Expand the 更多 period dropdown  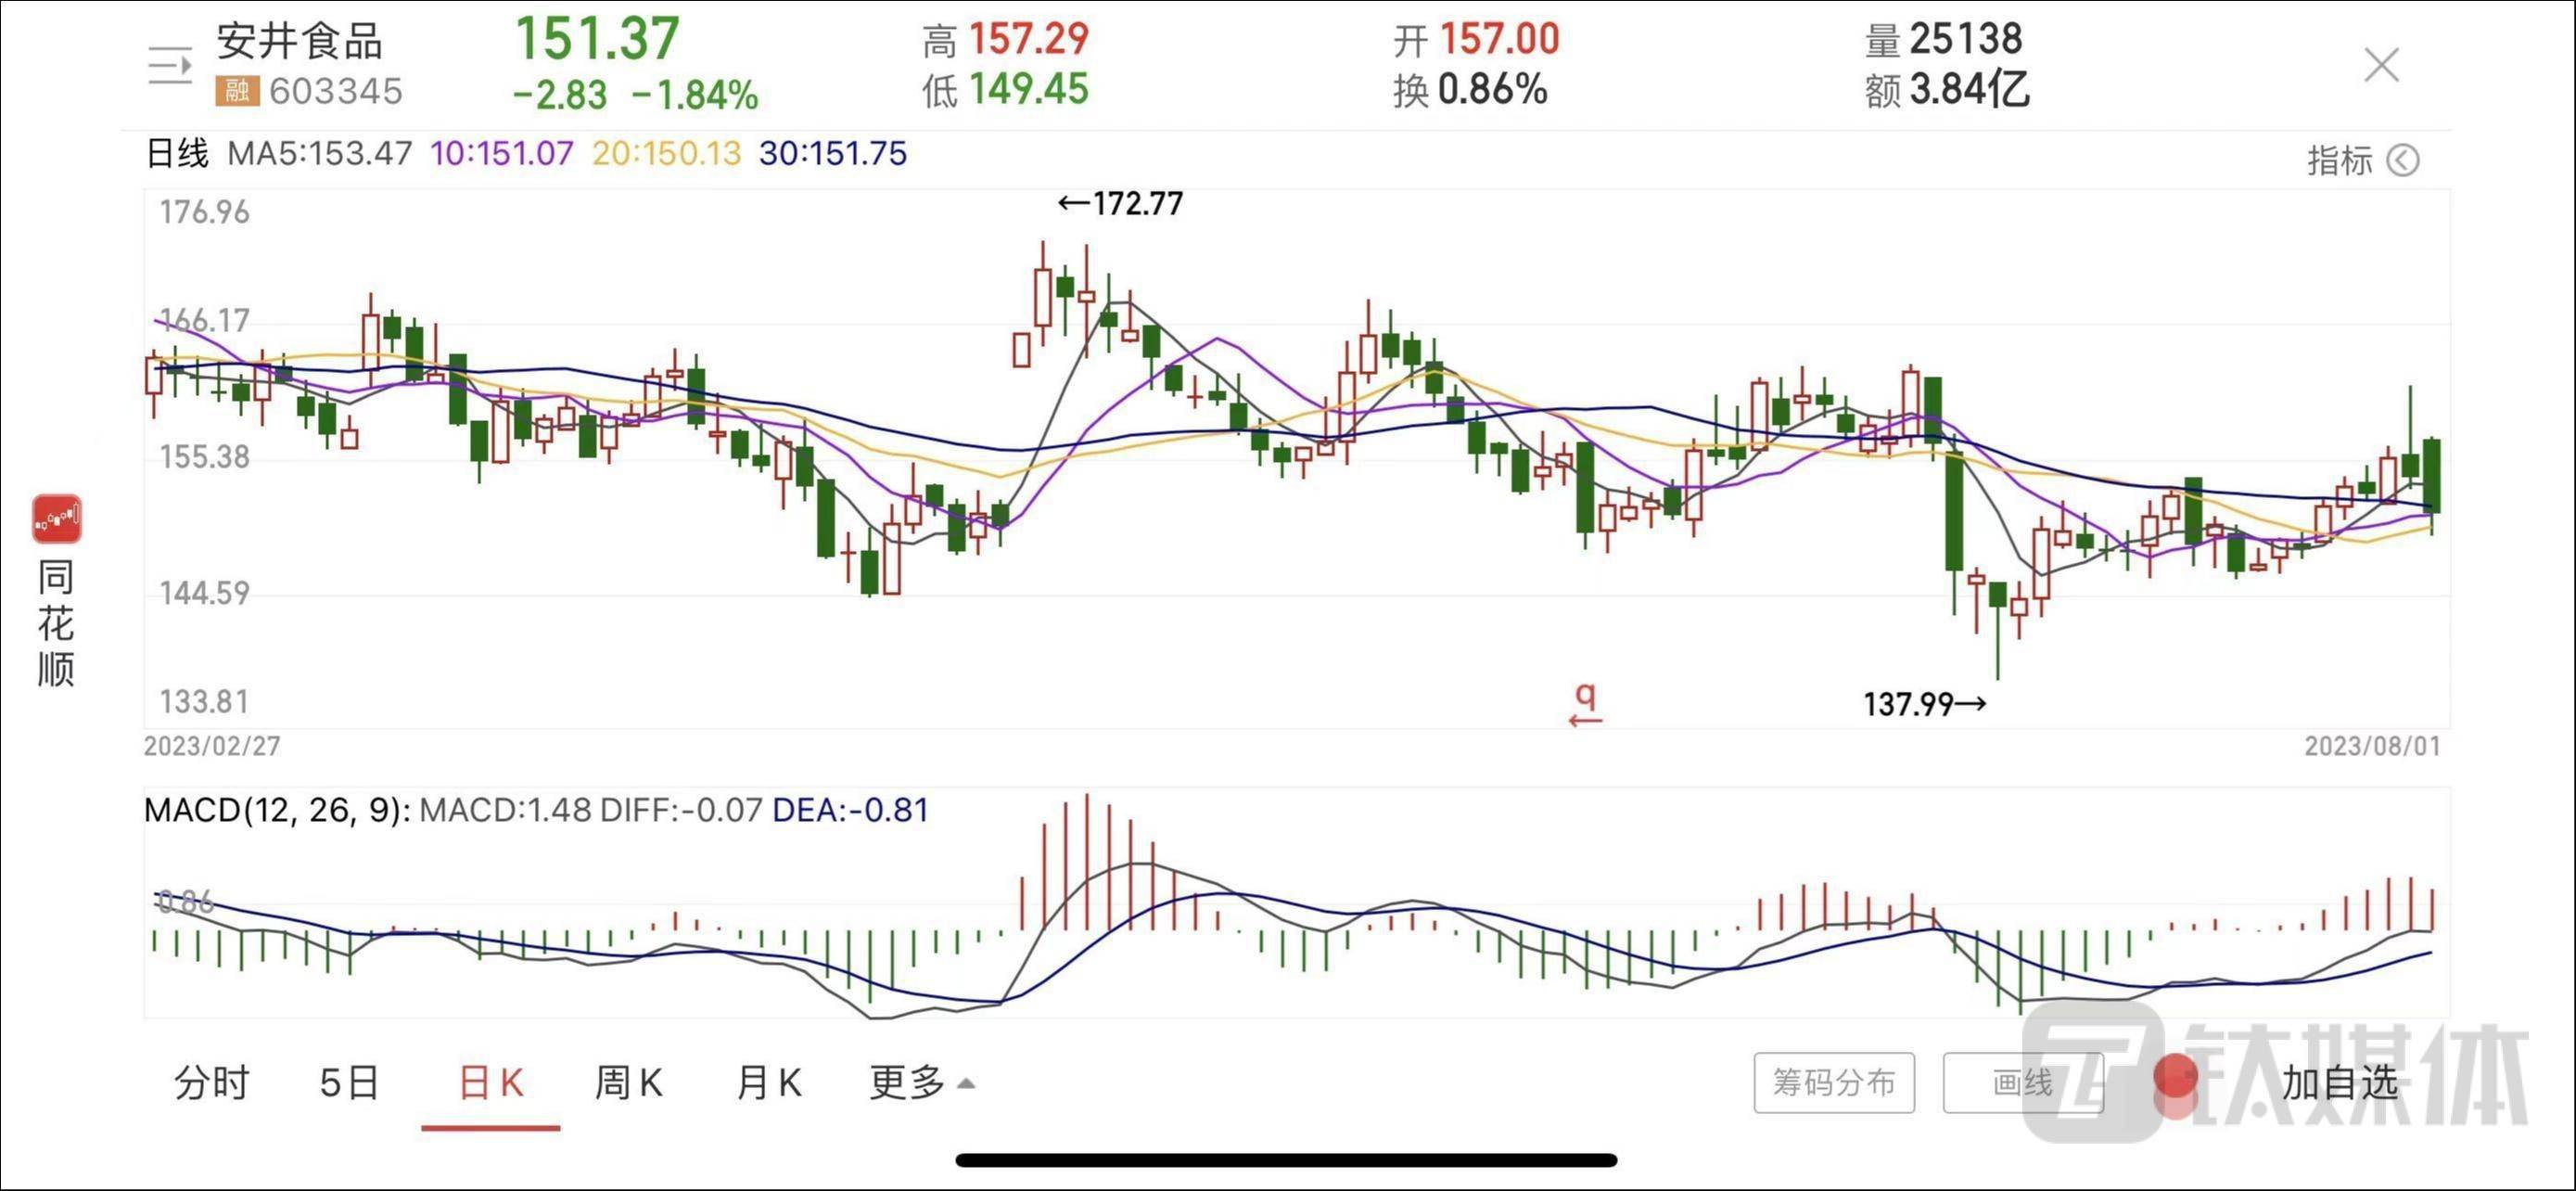[x=921, y=1082]
